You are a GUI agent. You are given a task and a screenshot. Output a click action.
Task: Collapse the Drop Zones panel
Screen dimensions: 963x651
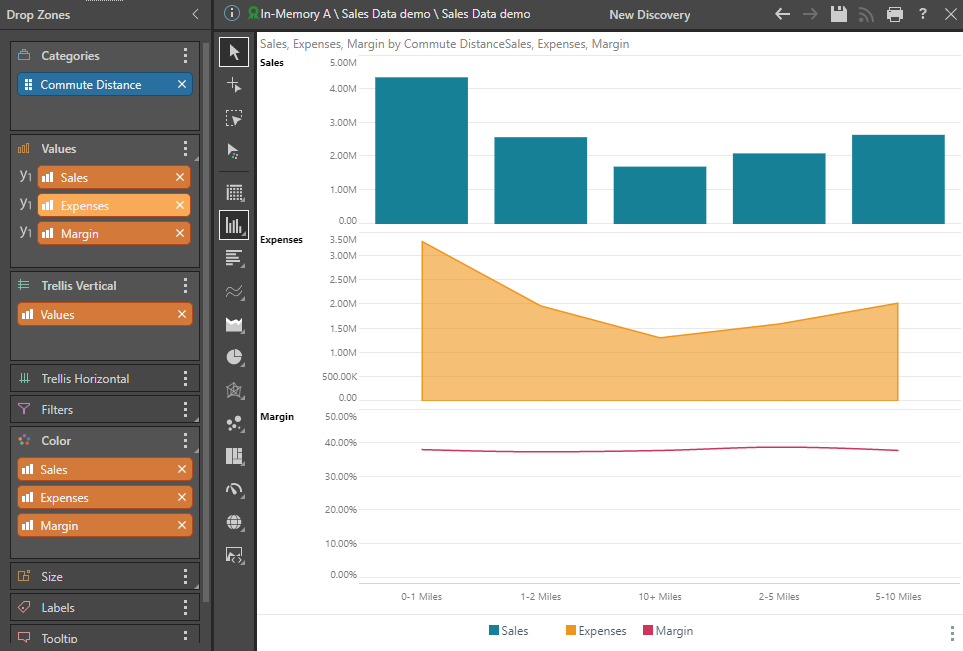[195, 15]
